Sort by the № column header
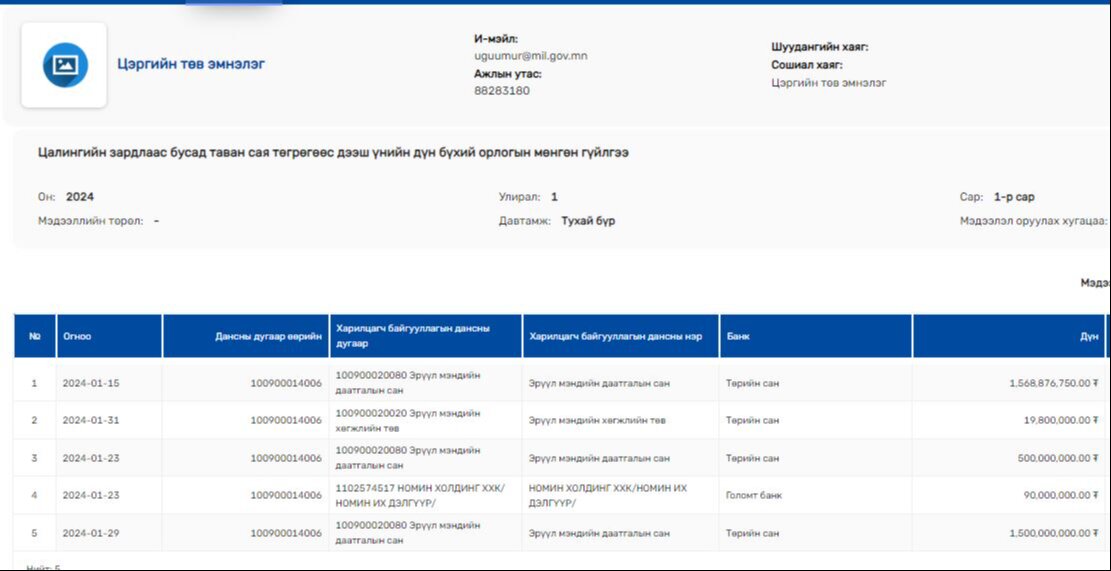 pyautogui.click(x=35, y=336)
